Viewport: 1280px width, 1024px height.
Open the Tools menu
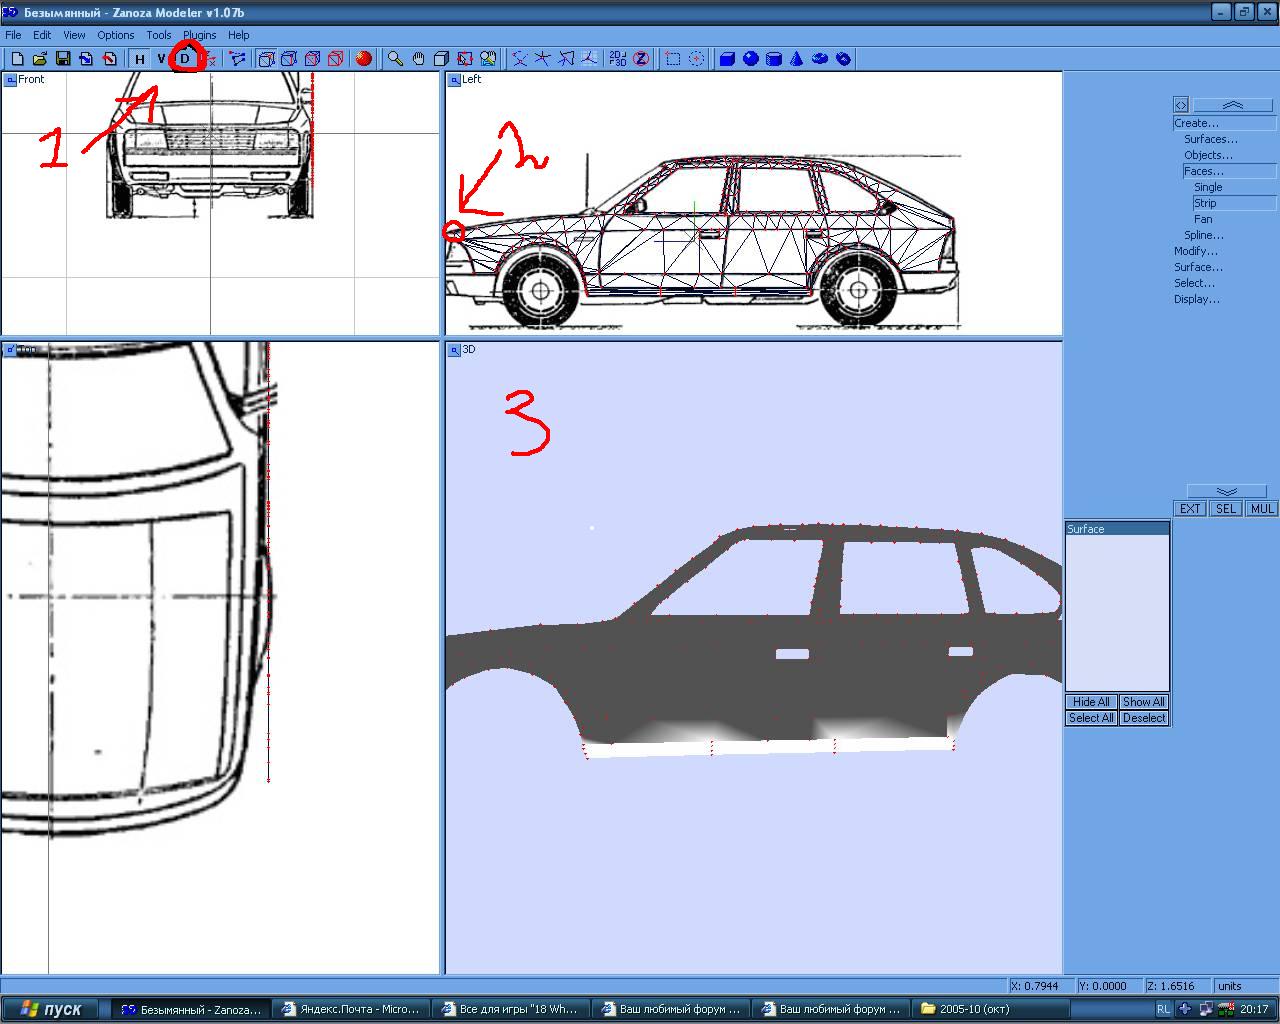click(158, 35)
